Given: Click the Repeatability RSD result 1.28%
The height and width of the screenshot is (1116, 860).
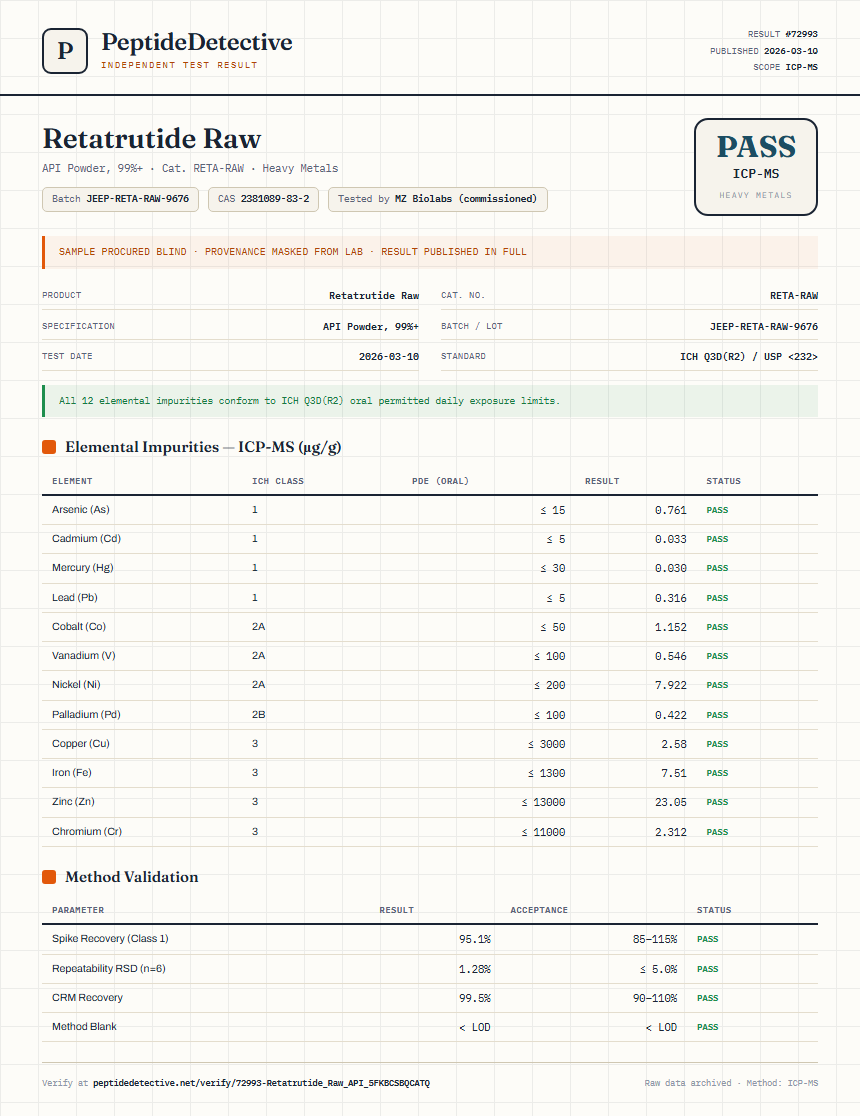Looking at the screenshot, I should click(x=475, y=969).
